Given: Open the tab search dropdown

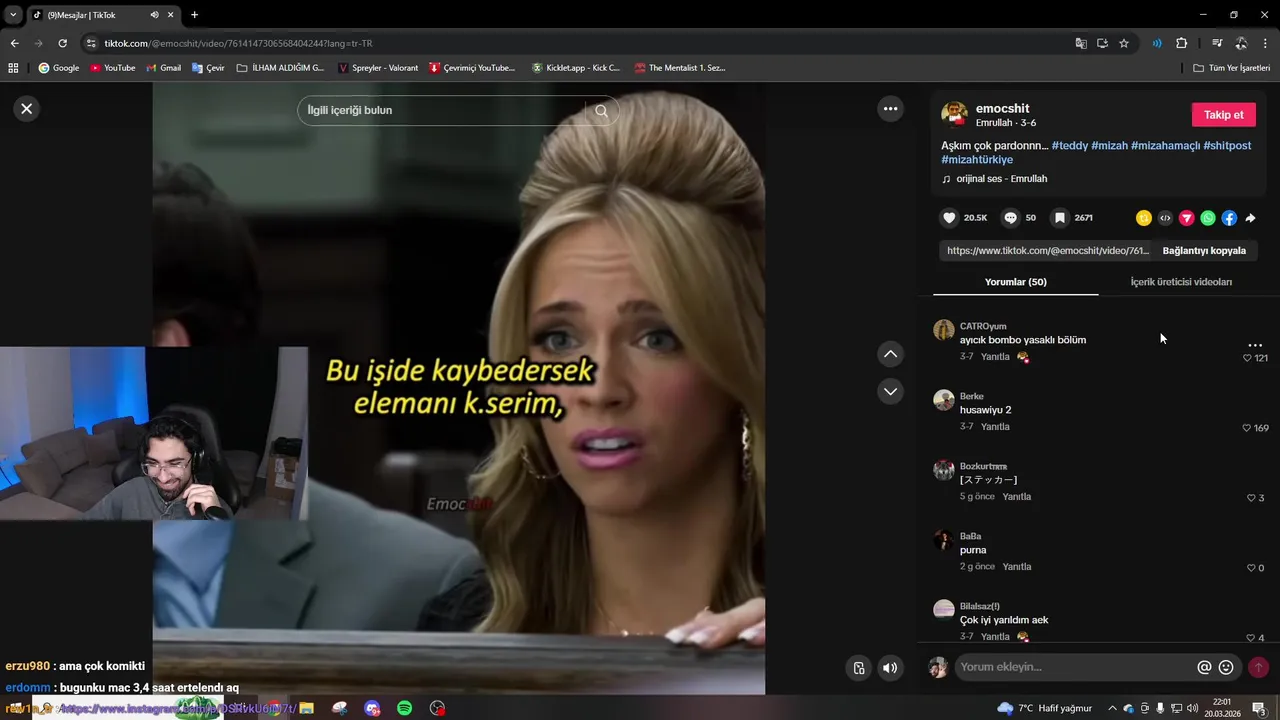Looking at the screenshot, I should [x=13, y=15].
